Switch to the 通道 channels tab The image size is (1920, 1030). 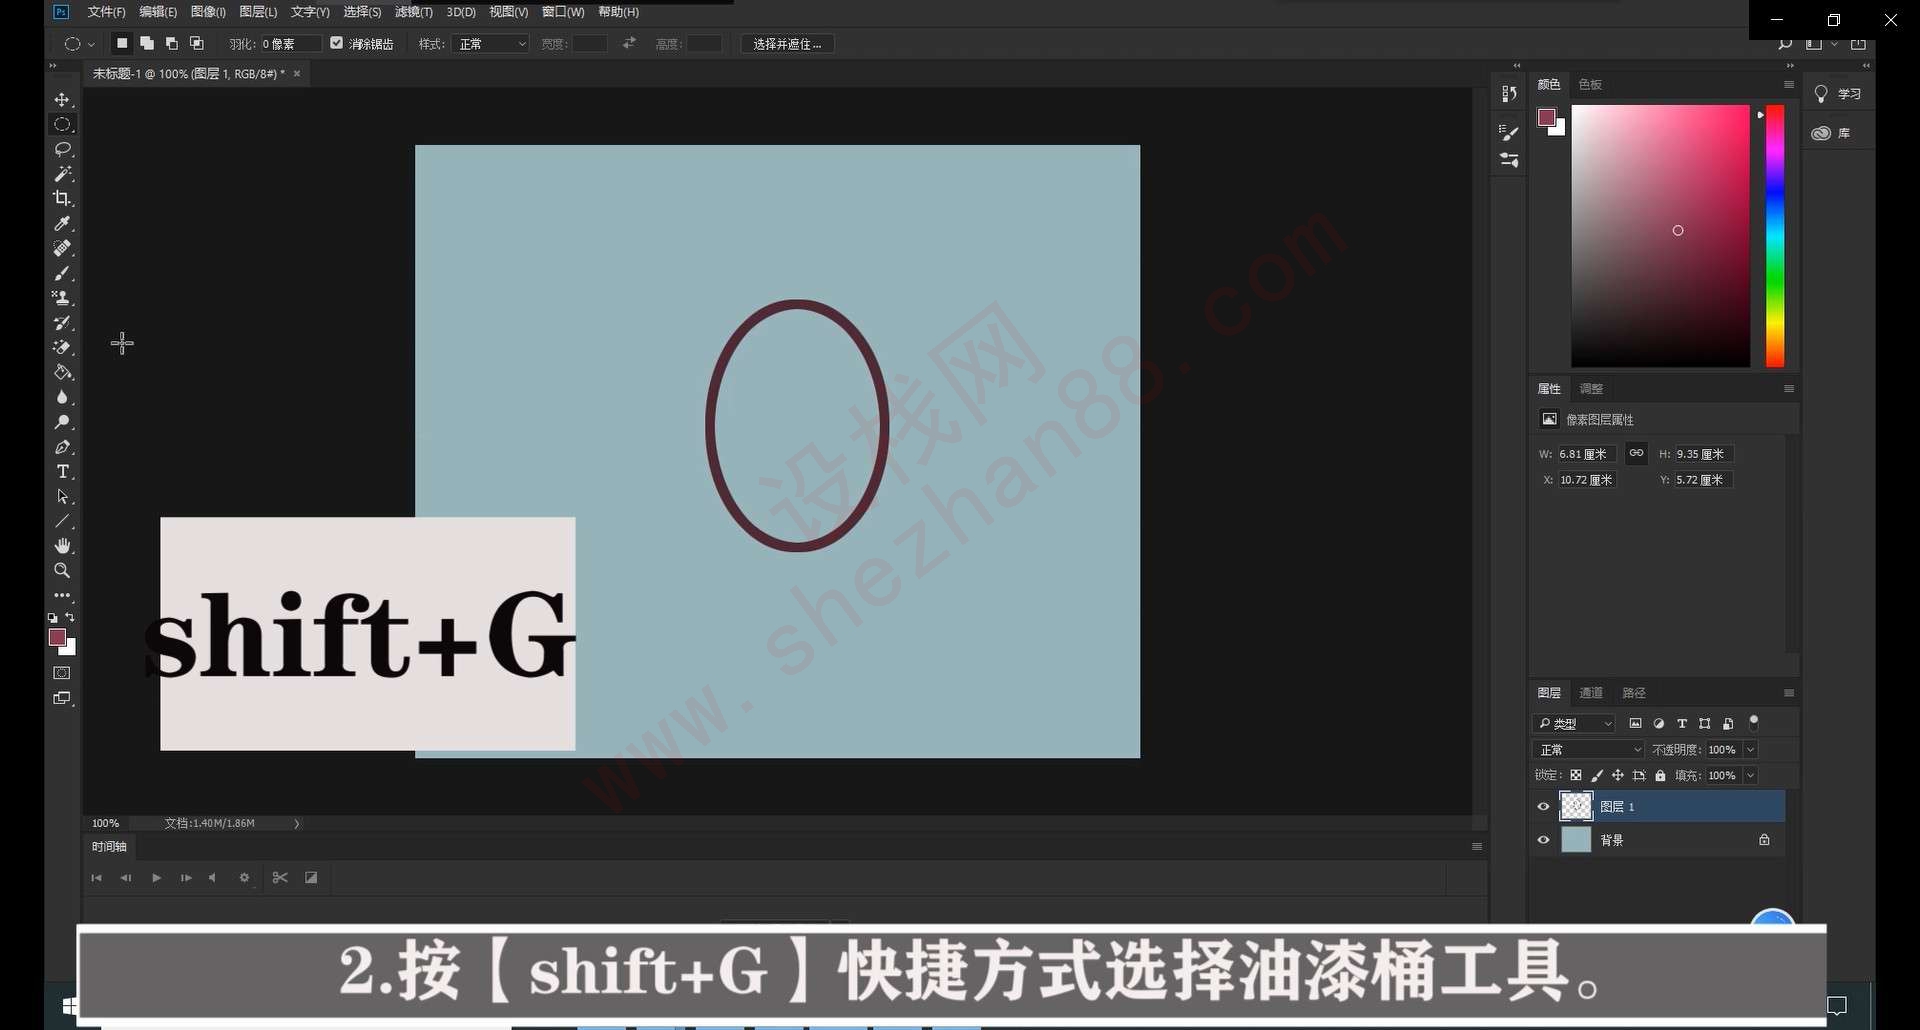1591,692
